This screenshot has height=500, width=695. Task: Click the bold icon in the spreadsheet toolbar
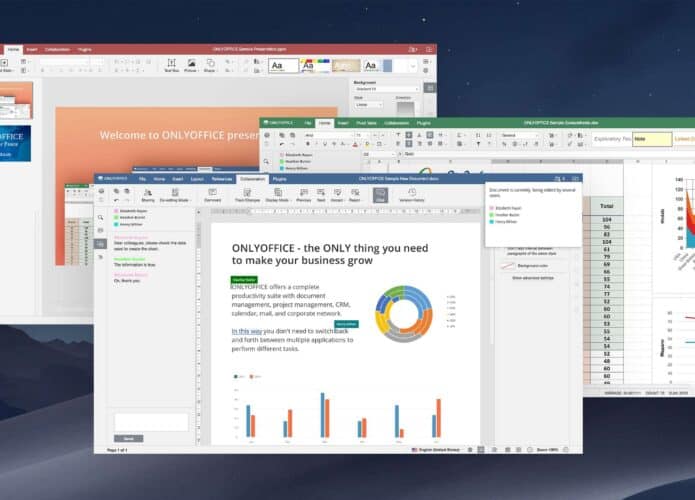[308, 144]
